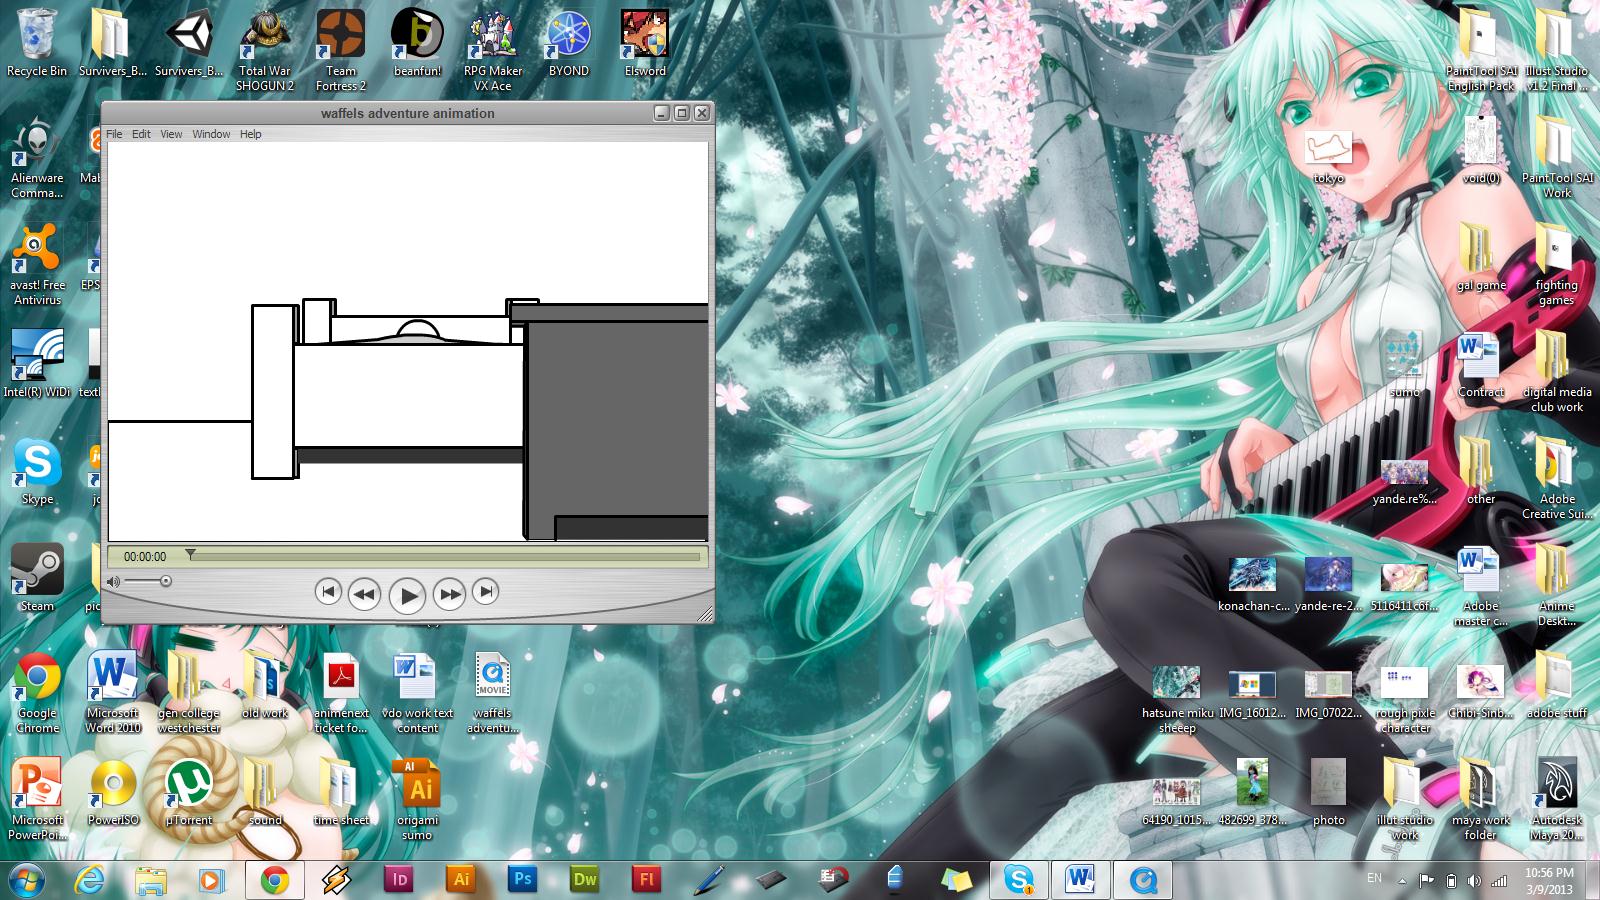Select the beanfun! desktop shortcut
1600x900 pixels.
(x=417, y=43)
